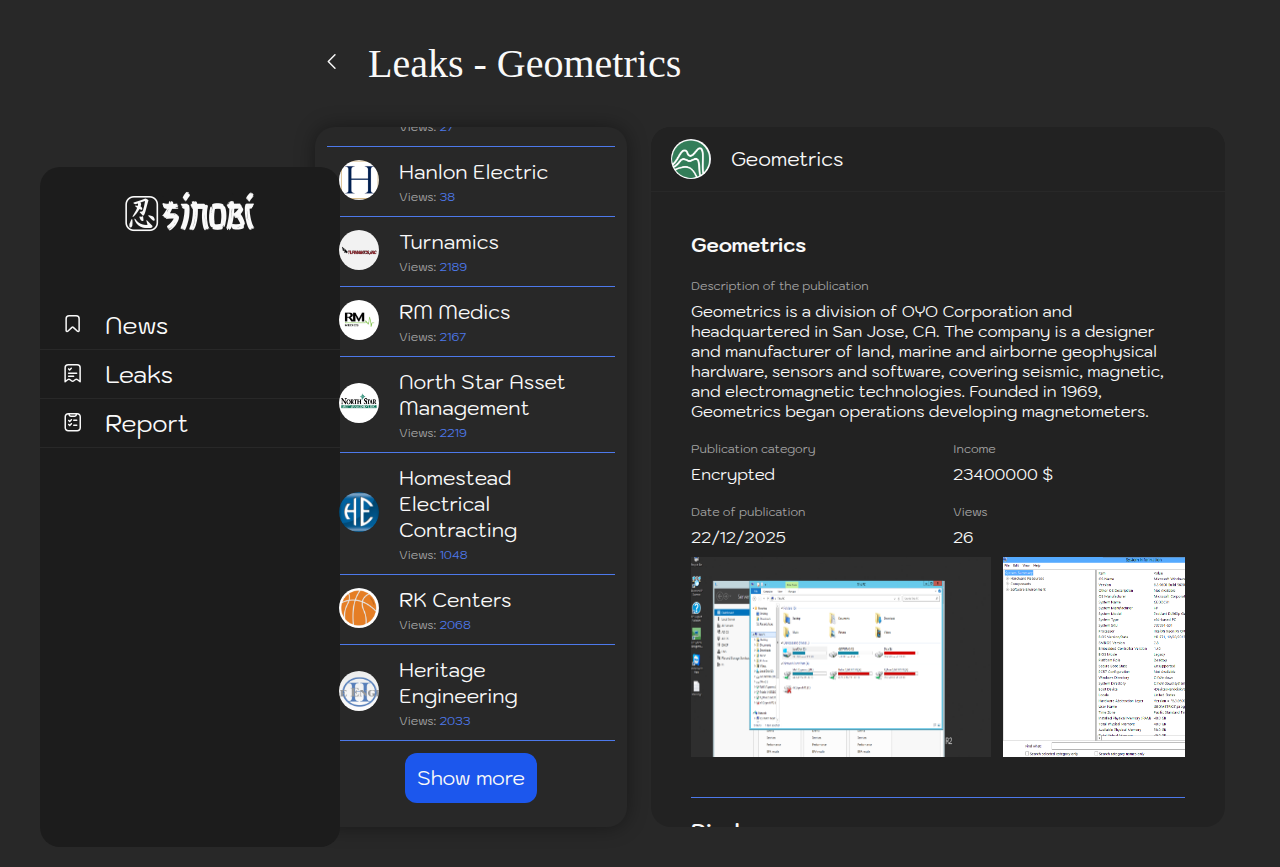Click the basketball logo for RK Centers
Image resolution: width=1280 pixels, height=867 pixels.
[359, 608]
